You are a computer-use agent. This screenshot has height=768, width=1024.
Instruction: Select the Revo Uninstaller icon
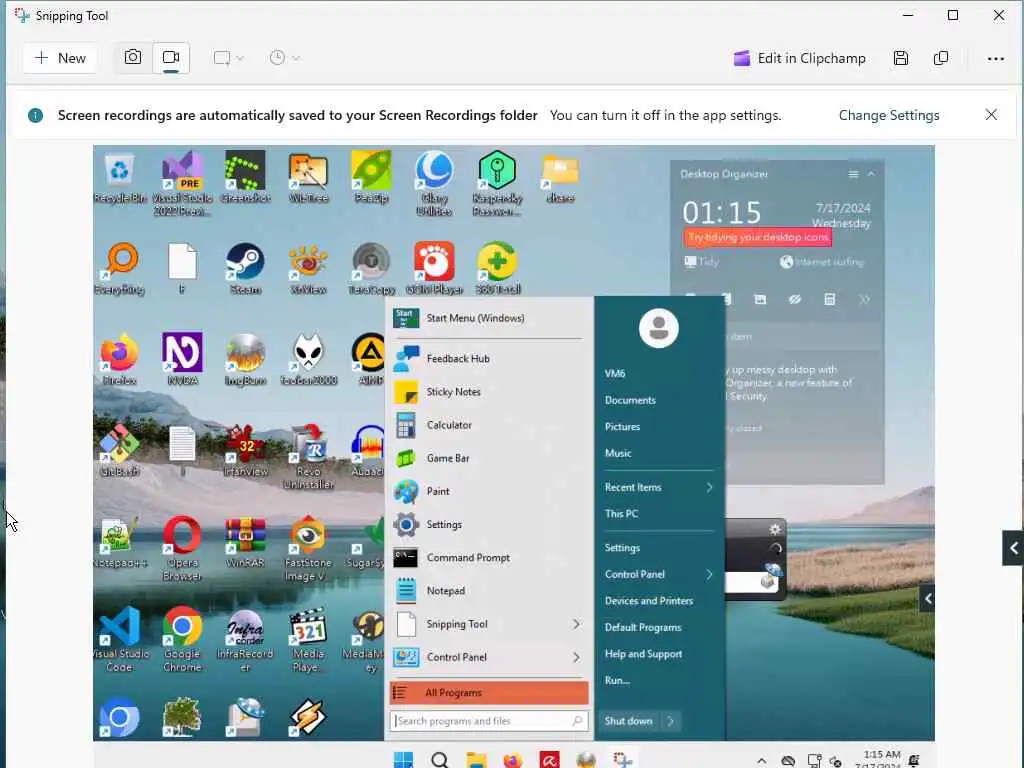(308, 456)
